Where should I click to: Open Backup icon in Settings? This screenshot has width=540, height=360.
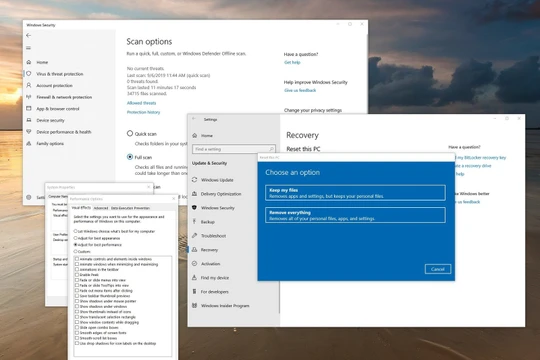pos(195,222)
